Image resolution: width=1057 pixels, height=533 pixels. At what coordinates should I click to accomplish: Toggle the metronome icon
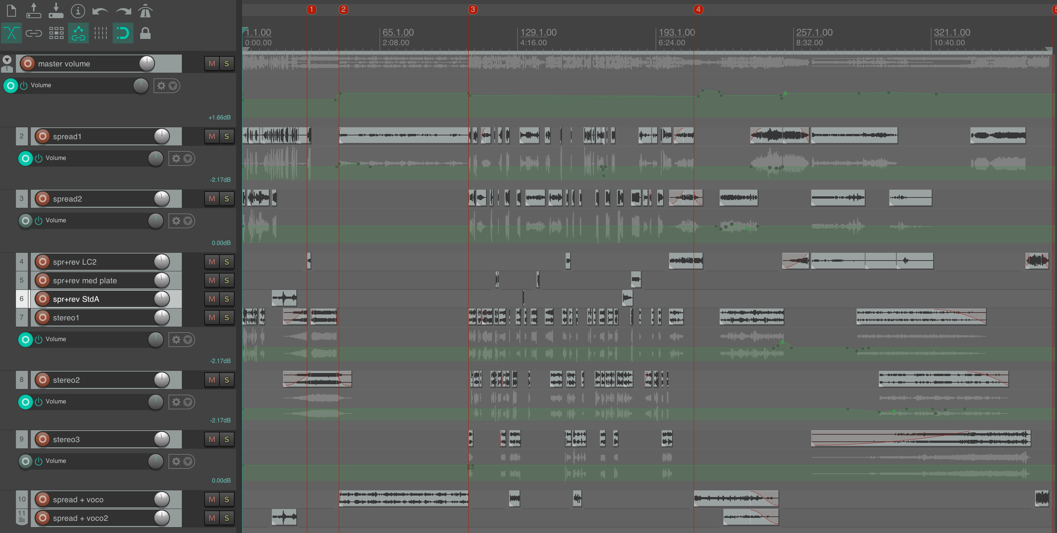[145, 11]
